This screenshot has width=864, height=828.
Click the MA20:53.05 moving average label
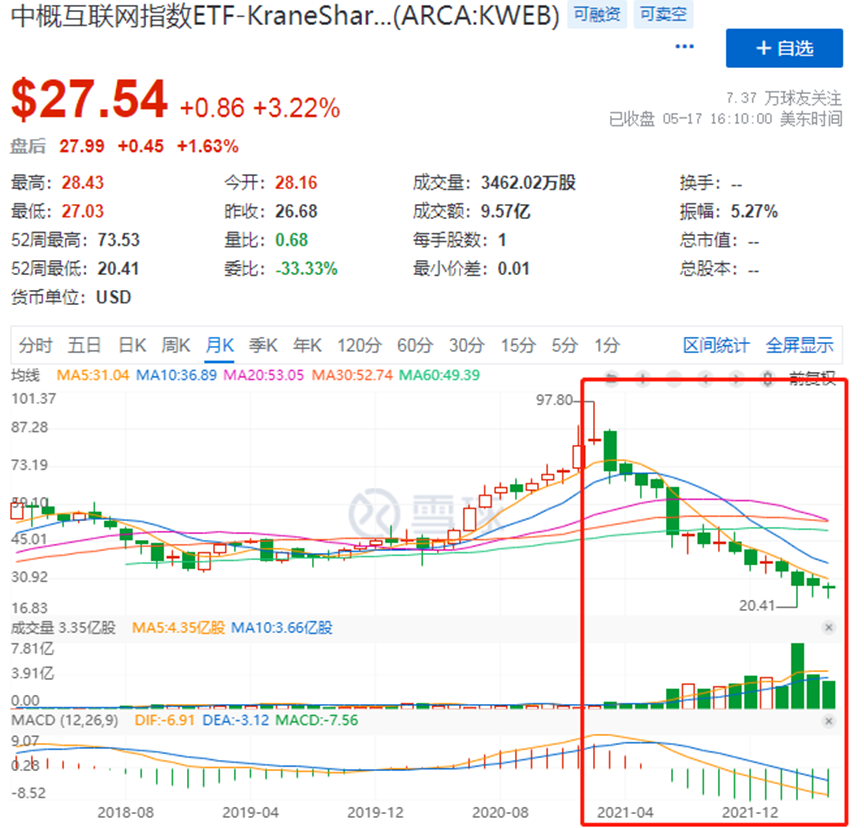click(263, 375)
